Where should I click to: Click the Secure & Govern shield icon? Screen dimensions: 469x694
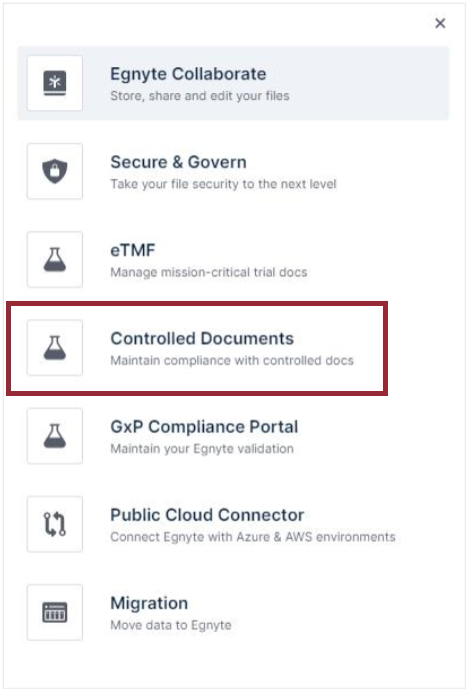55,171
